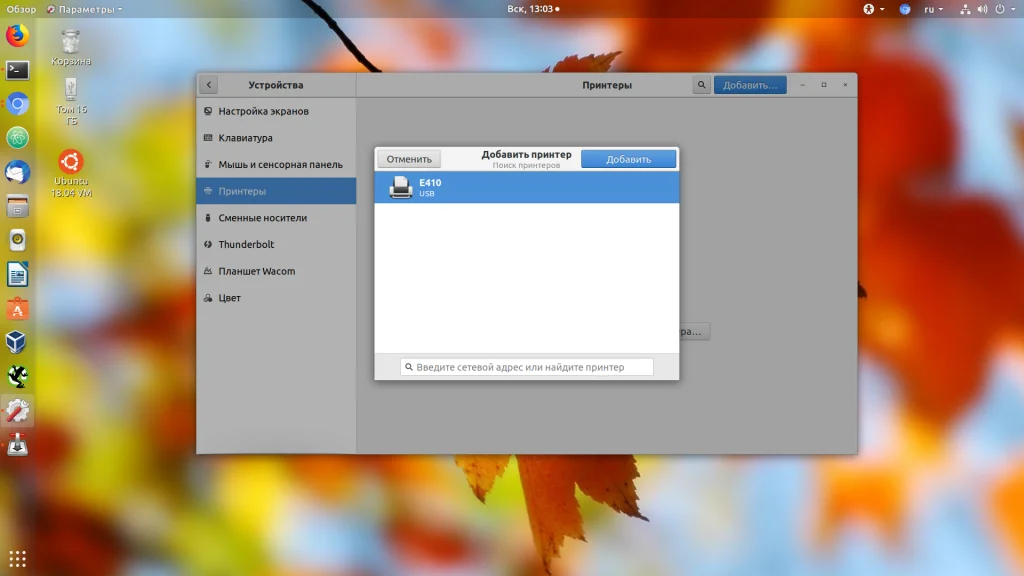1024x576 pixels.
Task: Open the Обзор activities overview
Action: [x=21, y=9]
